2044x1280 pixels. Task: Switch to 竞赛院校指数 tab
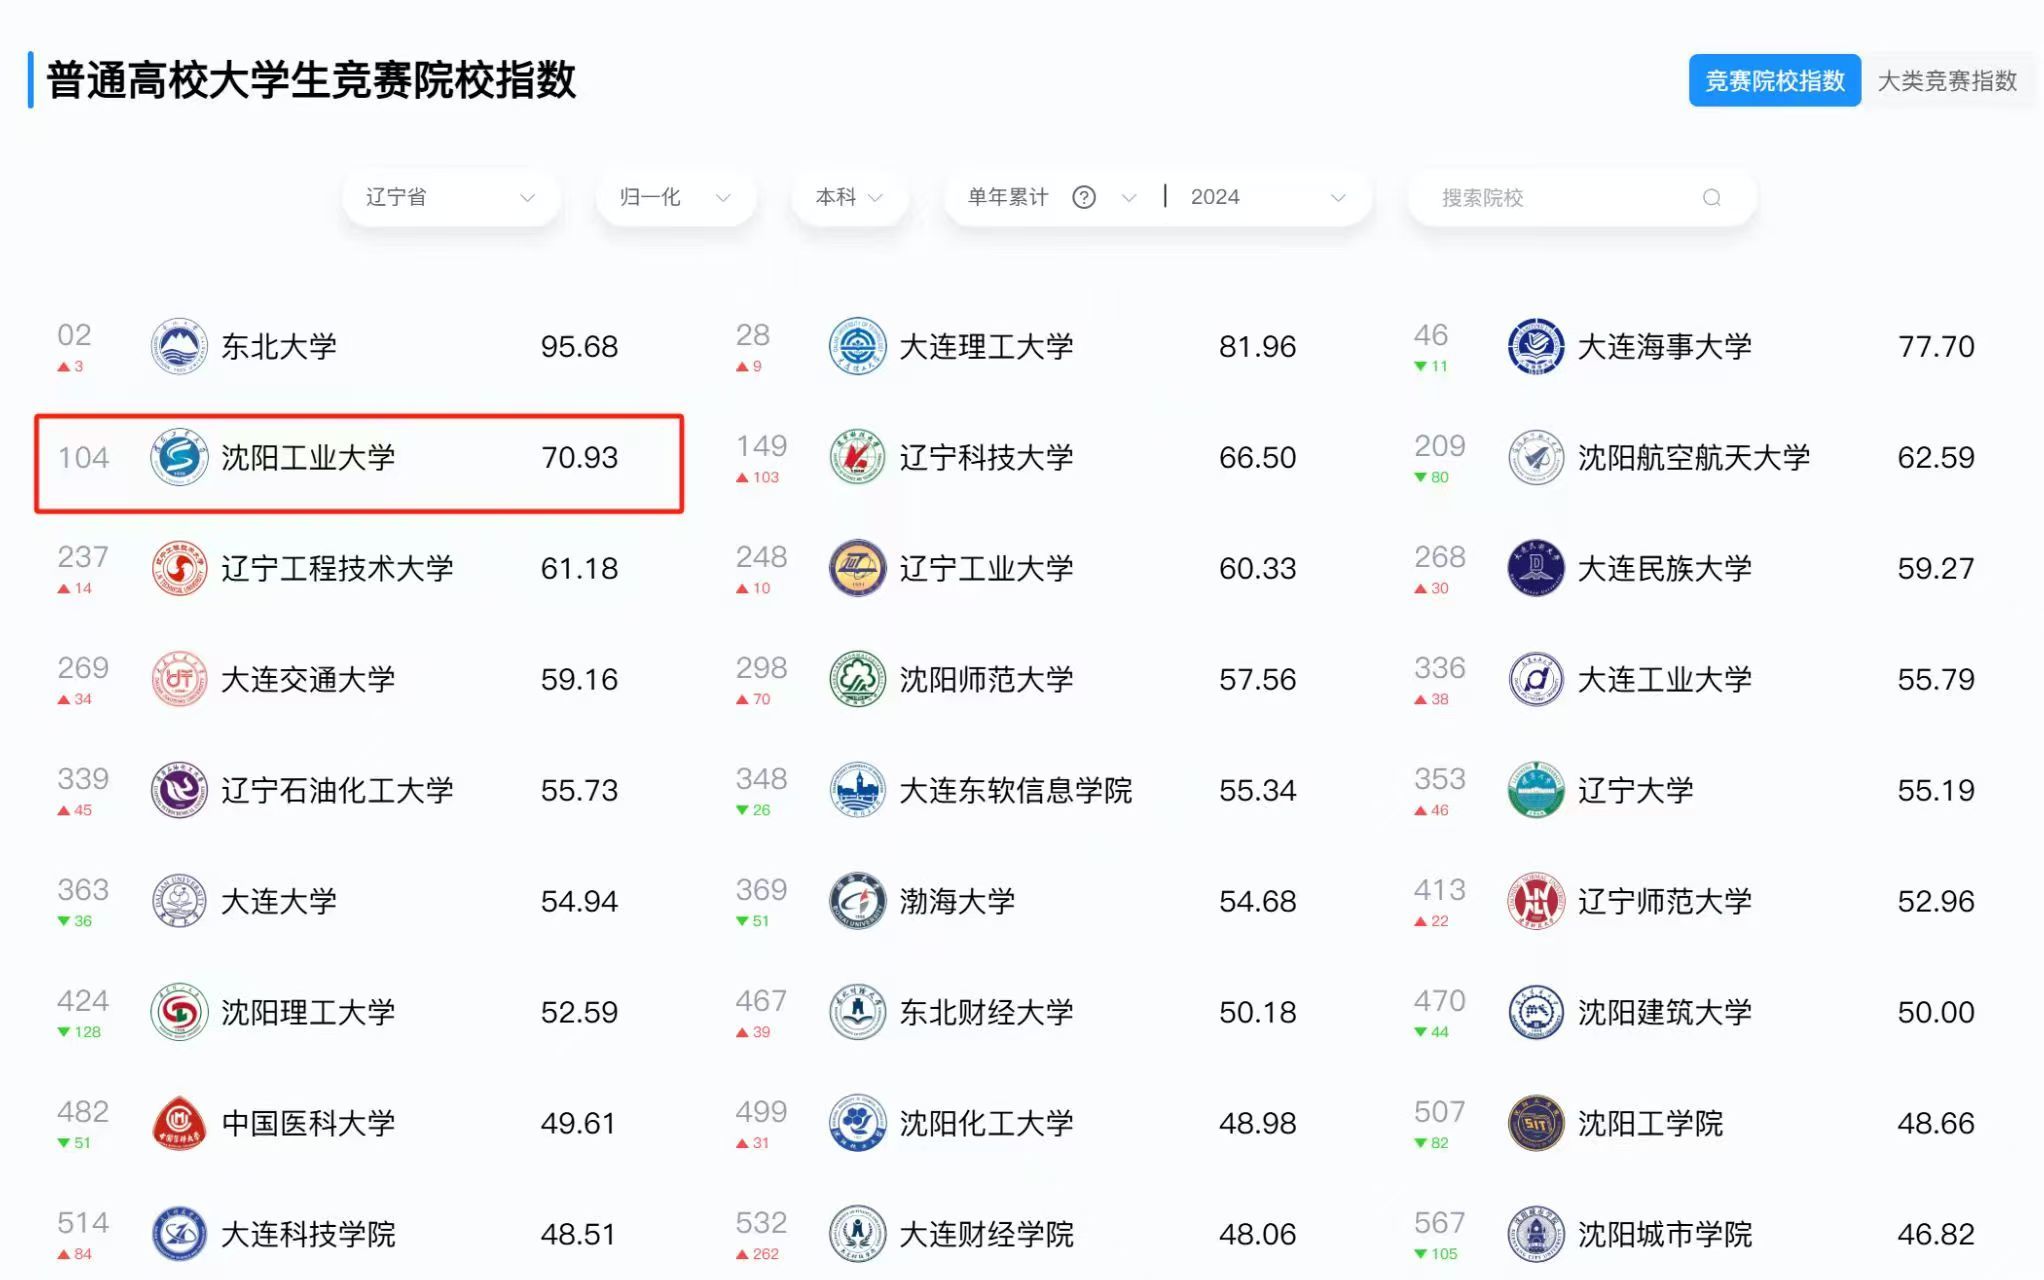pyautogui.click(x=1774, y=81)
